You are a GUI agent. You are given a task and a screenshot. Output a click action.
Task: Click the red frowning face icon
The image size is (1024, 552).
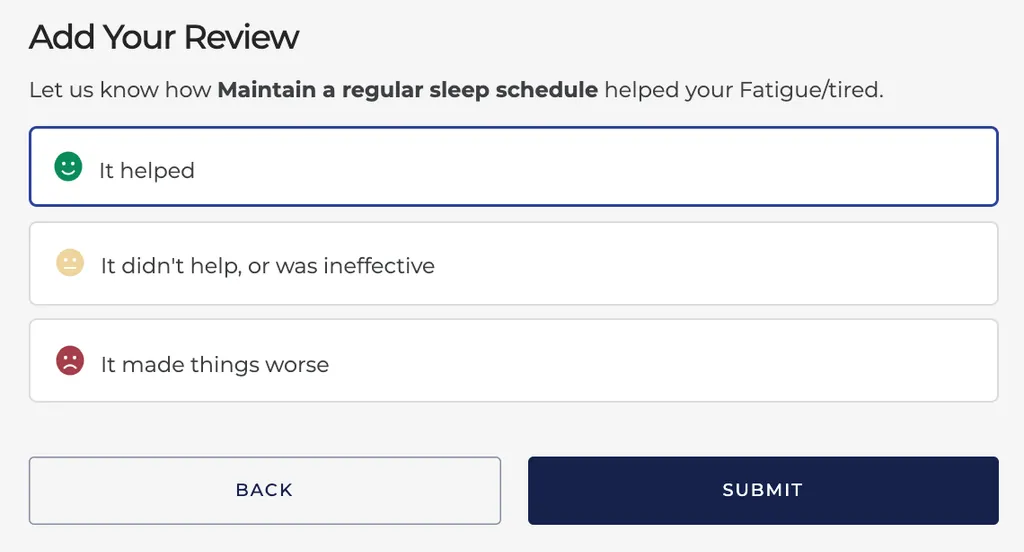click(69, 360)
